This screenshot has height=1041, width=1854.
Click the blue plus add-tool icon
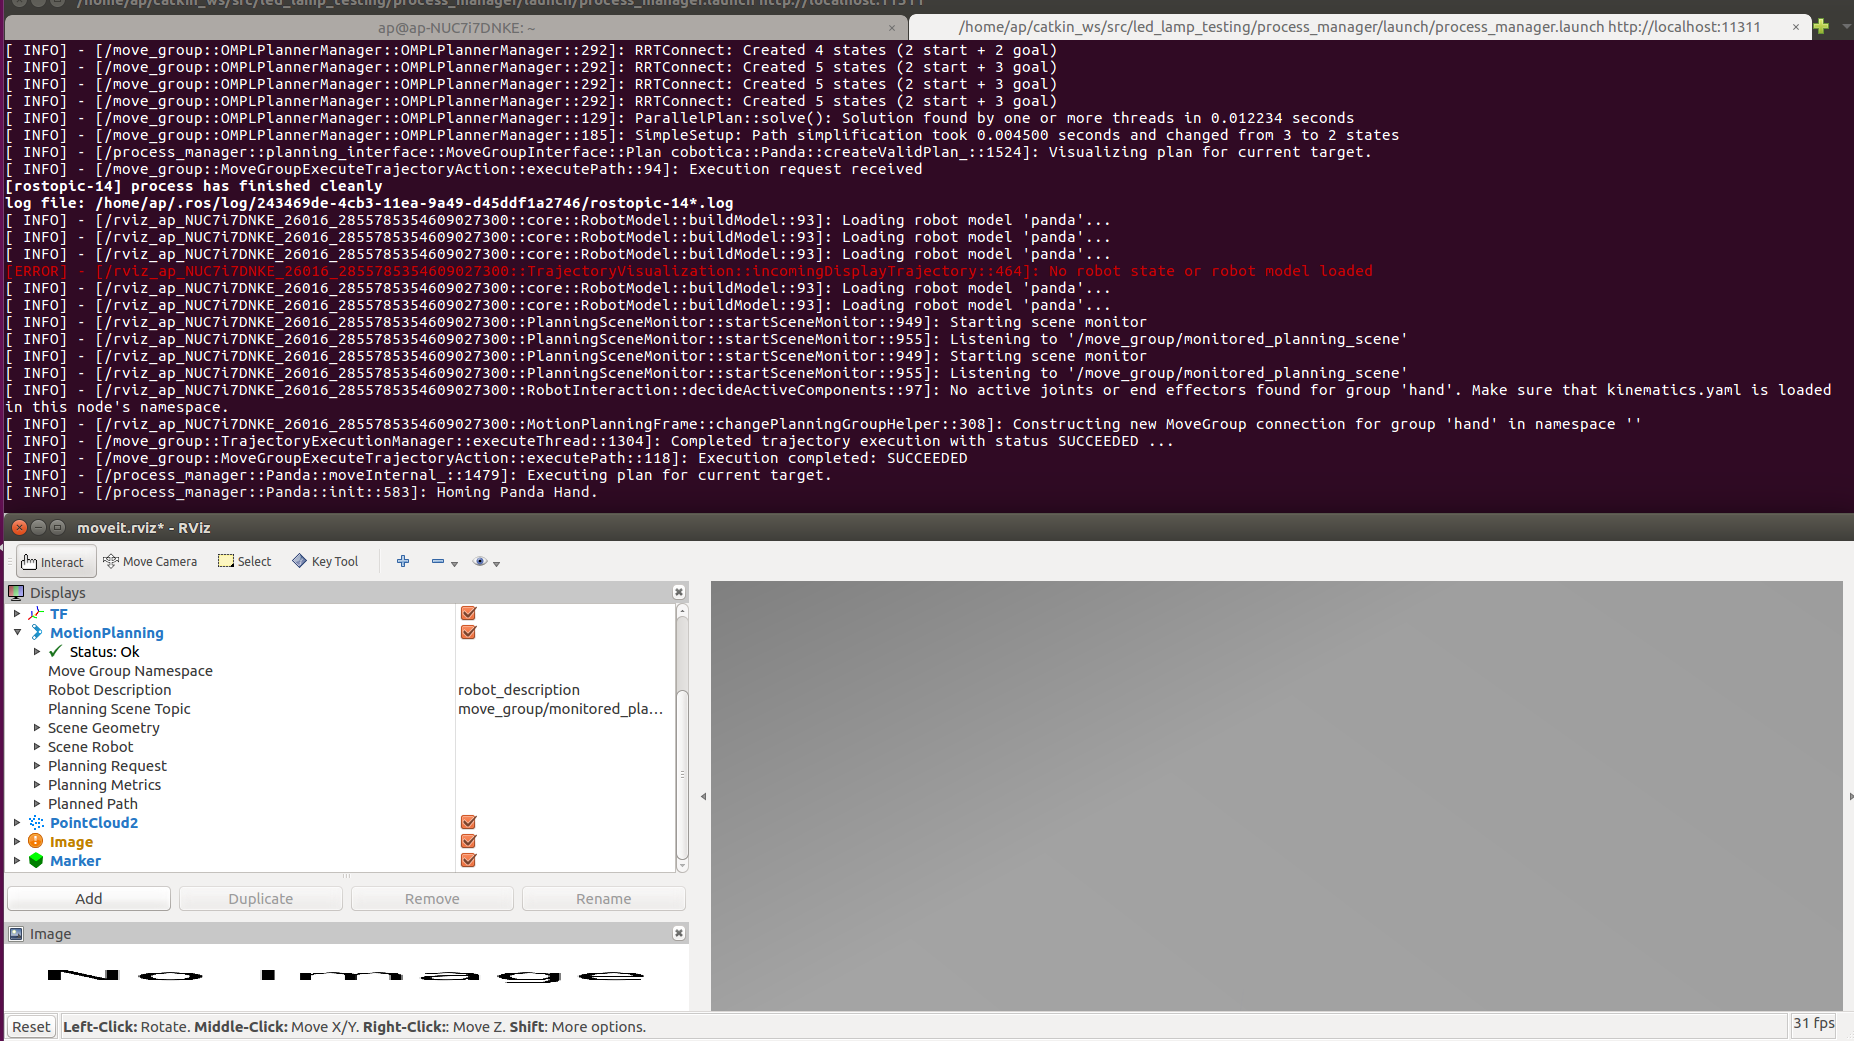[403, 562]
